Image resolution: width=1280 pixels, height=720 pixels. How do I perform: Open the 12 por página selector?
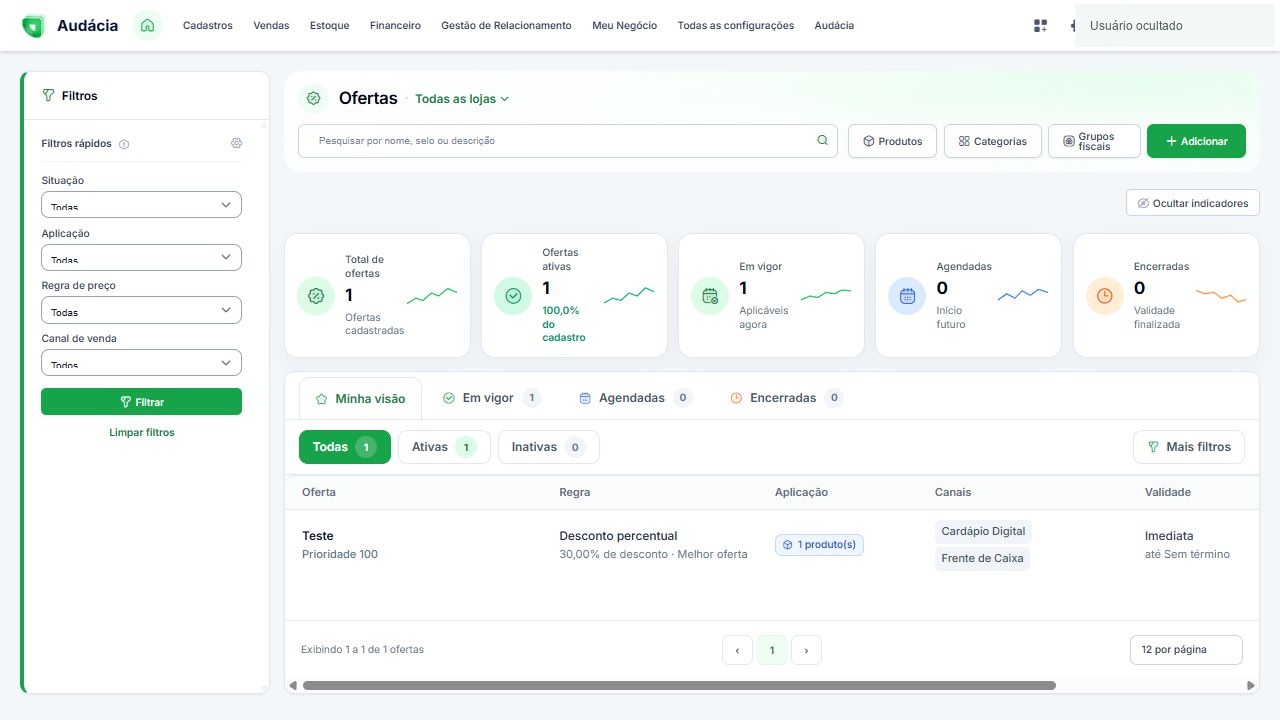(x=1186, y=650)
